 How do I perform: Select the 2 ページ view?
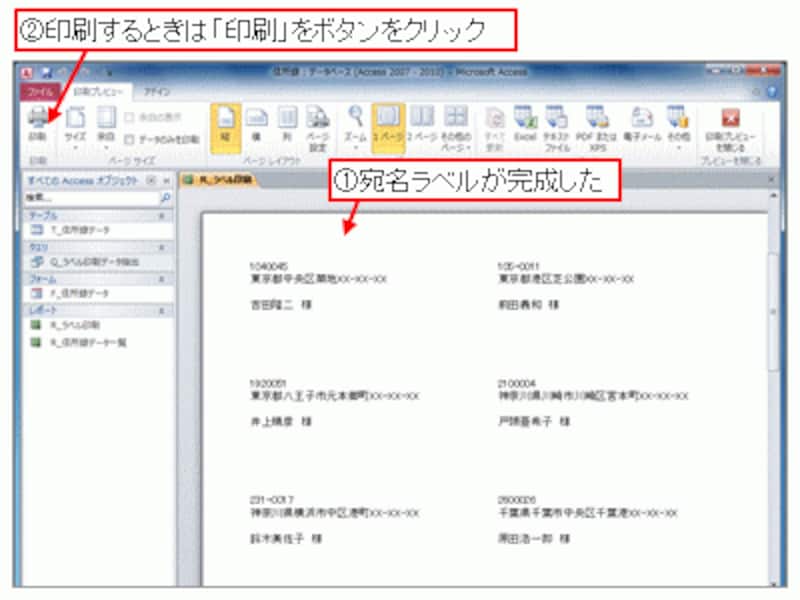[x=422, y=125]
